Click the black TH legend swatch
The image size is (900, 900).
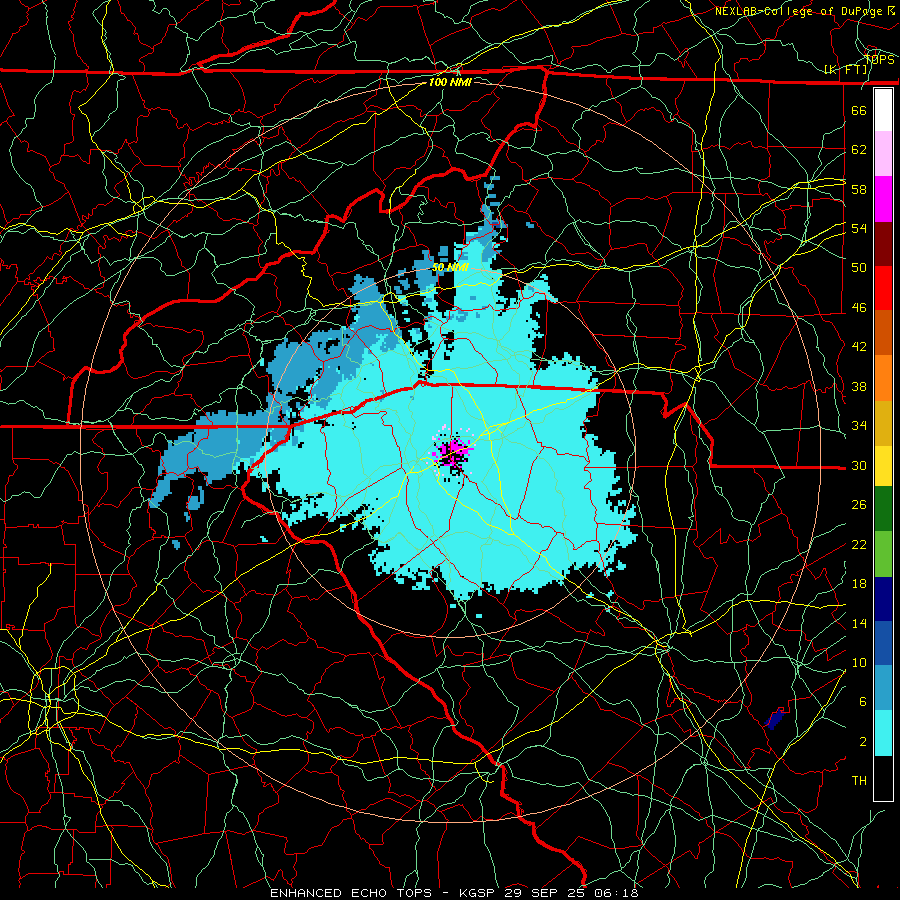(883, 778)
